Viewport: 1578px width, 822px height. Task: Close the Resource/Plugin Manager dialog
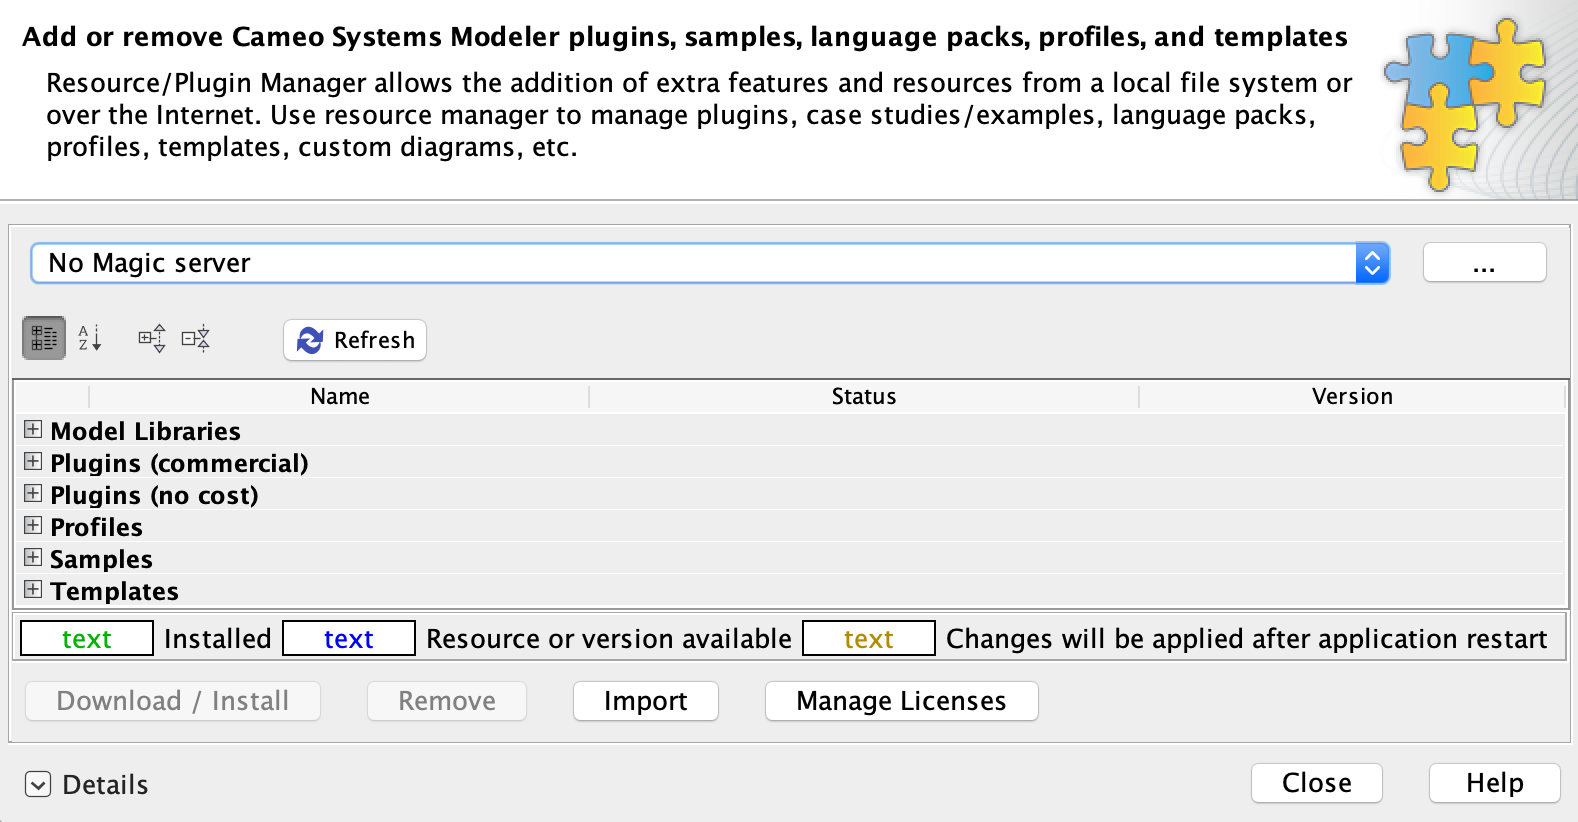point(1317,783)
